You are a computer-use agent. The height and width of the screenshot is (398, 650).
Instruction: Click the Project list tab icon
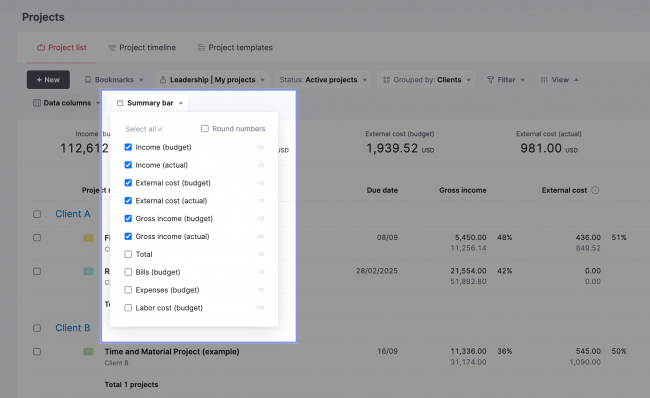(x=41, y=48)
